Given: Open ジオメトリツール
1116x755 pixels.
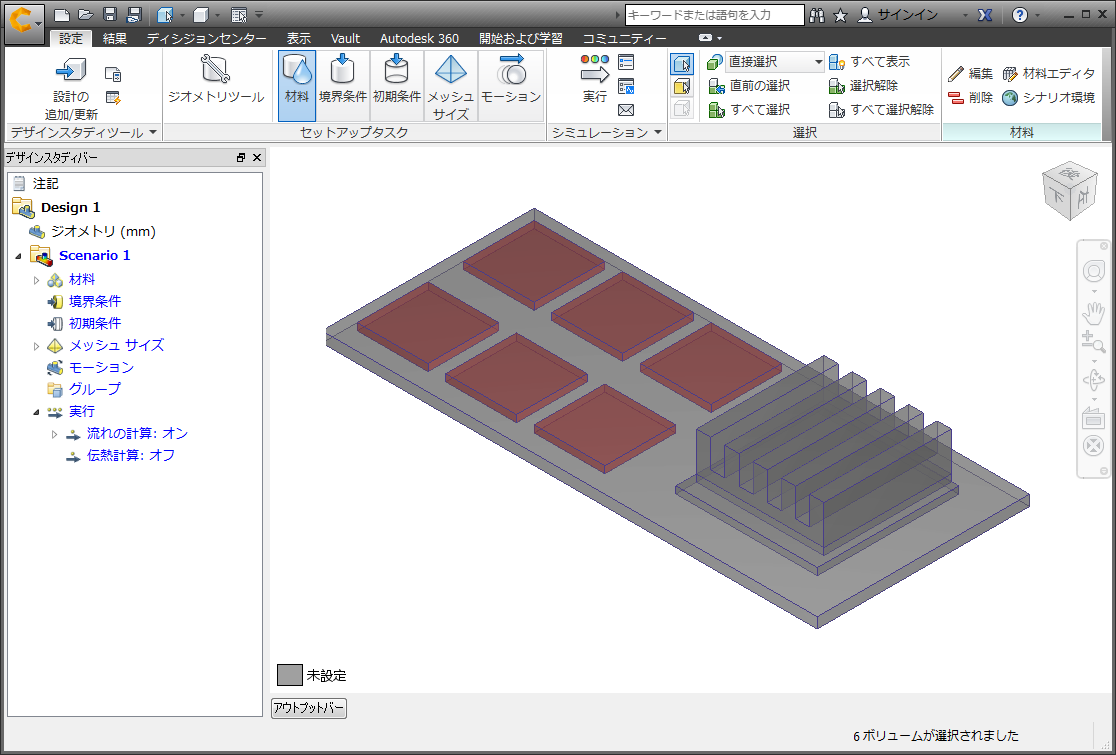Looking at the screenshot, I should (216, 80).
